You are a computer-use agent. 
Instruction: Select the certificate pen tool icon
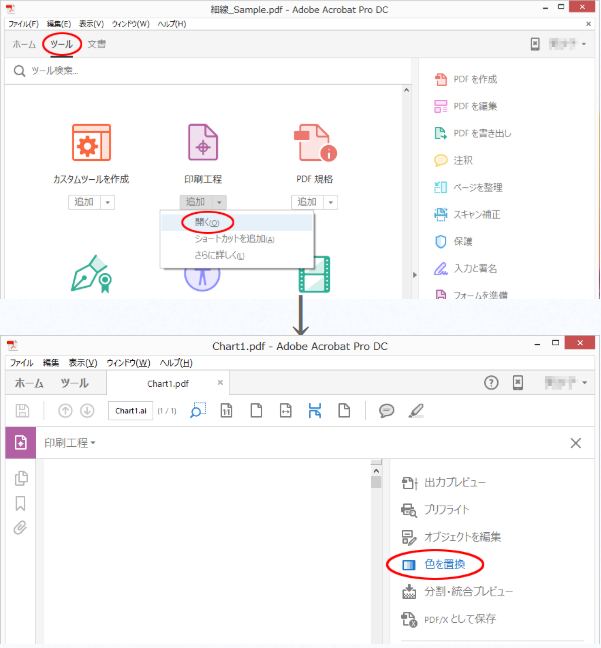point(91,274)
